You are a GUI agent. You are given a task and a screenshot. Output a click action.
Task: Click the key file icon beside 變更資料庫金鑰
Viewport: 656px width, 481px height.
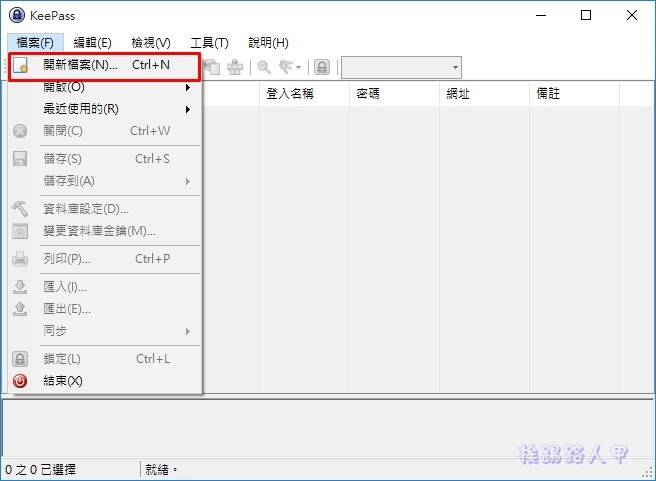[x=20, y=231]
